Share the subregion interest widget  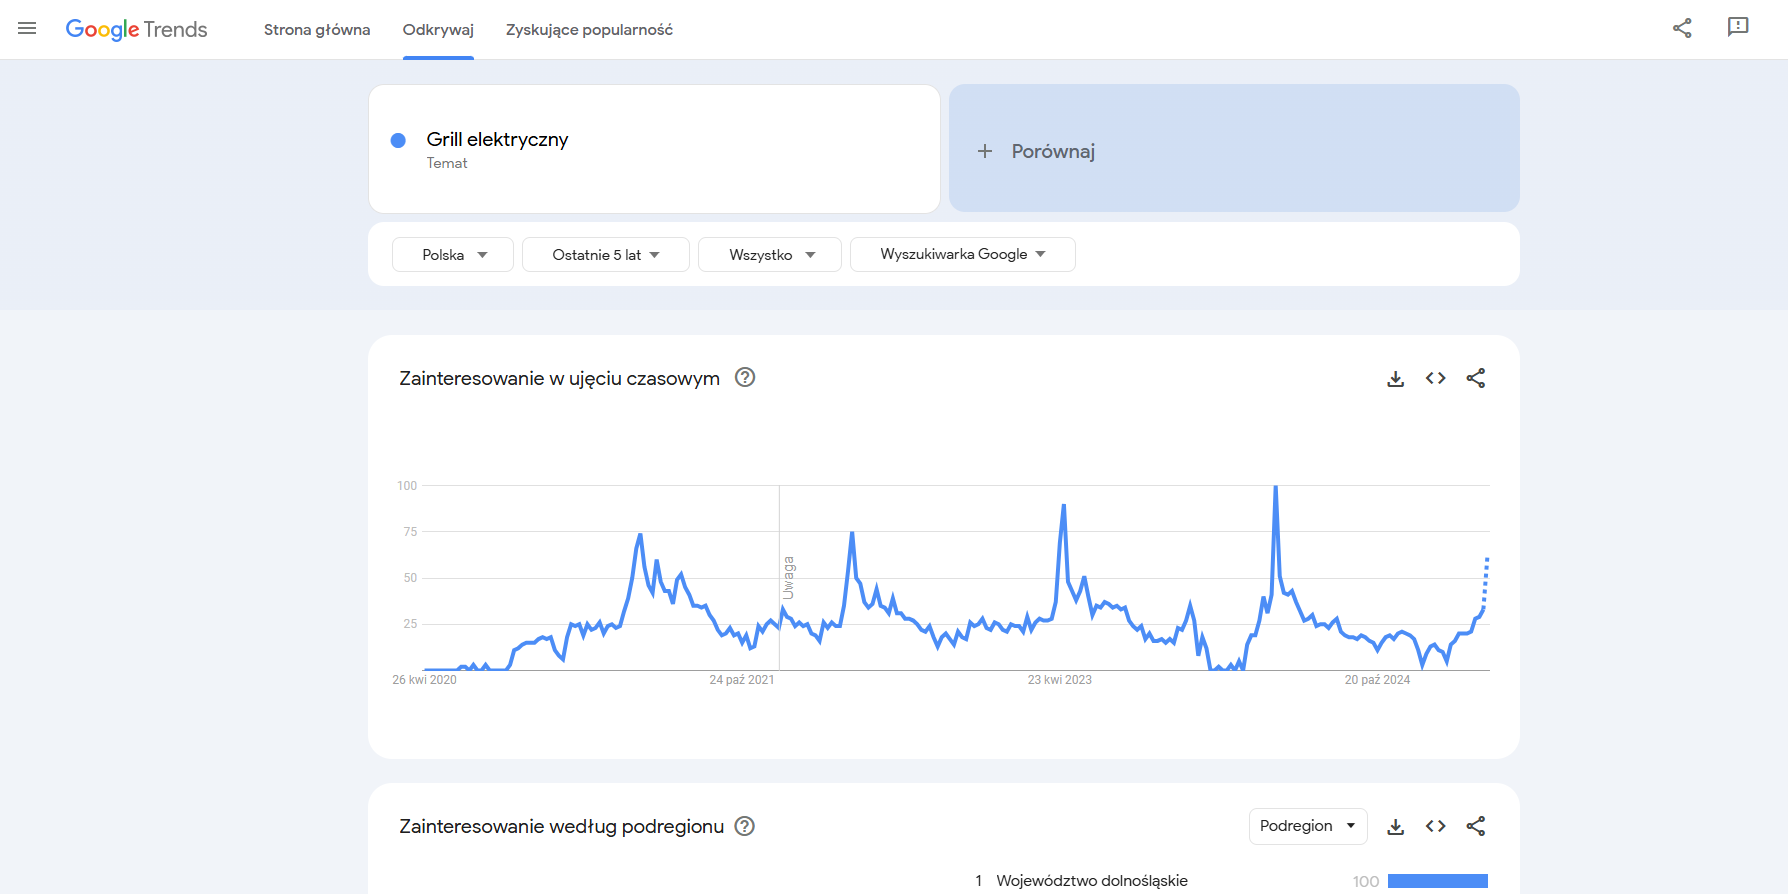pos(1476,826)
